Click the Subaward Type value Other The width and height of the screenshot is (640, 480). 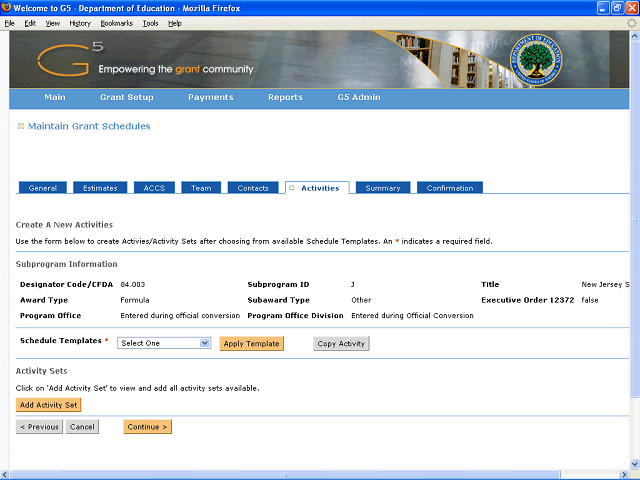tap(361, 300)
